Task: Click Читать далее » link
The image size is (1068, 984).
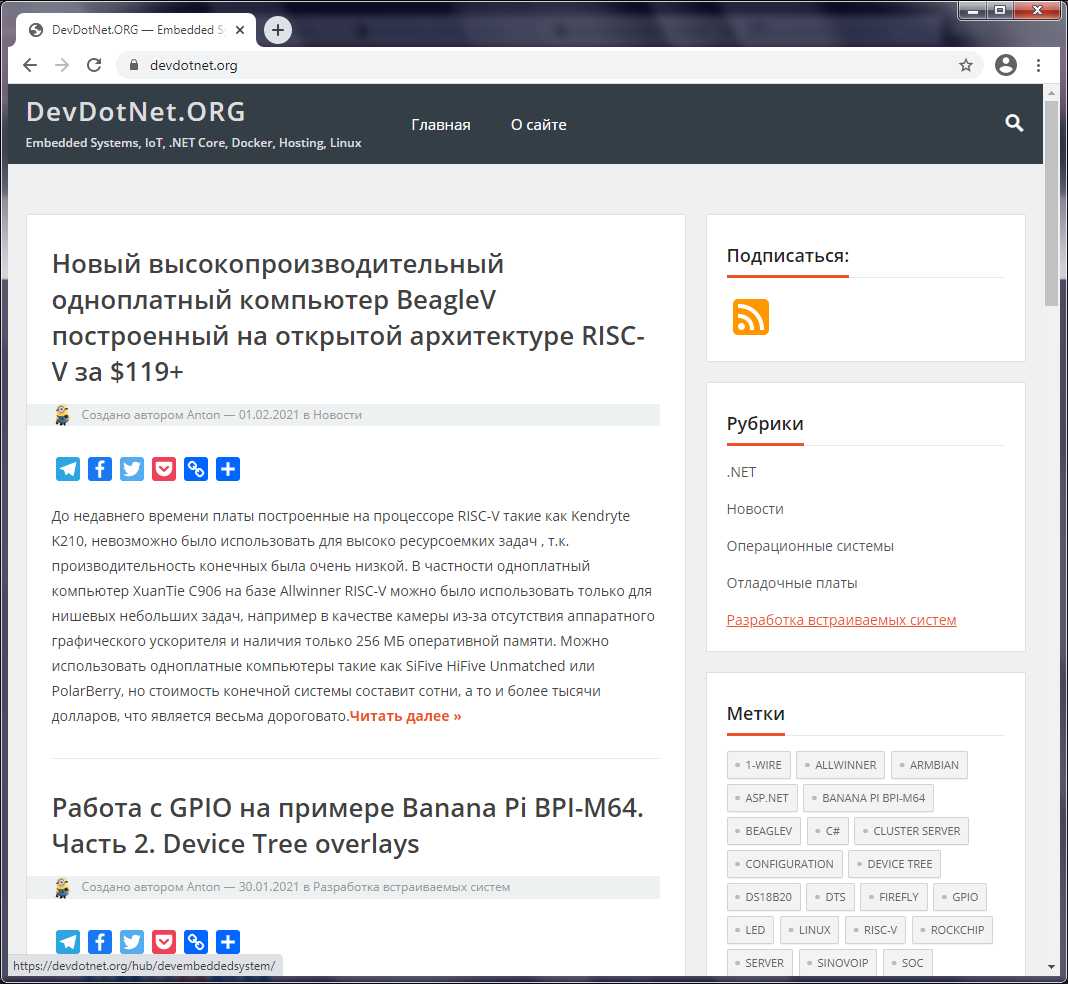Action: tap(405, 716)
